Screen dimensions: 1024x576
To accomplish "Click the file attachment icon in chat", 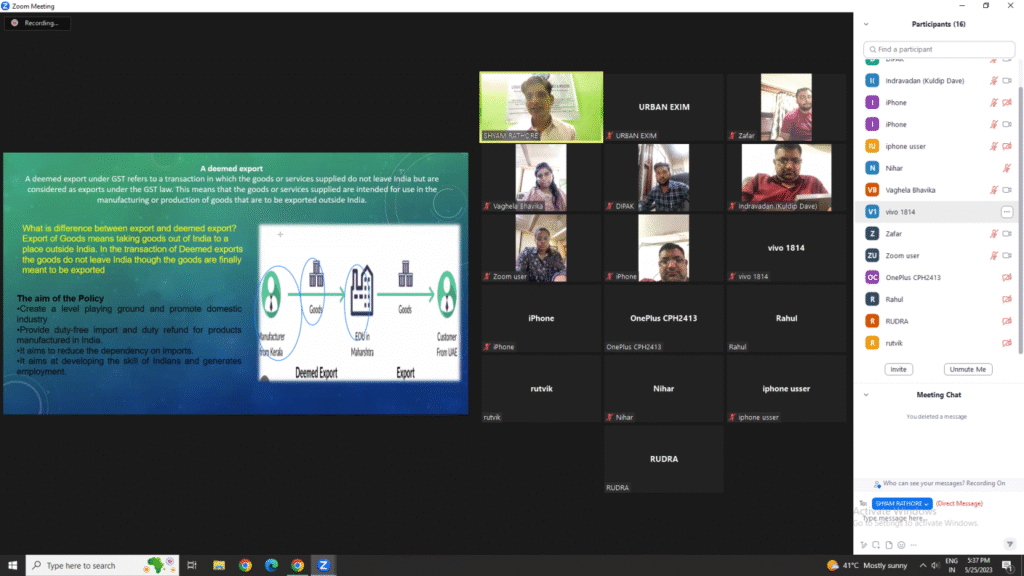I will tap(888, 544).
